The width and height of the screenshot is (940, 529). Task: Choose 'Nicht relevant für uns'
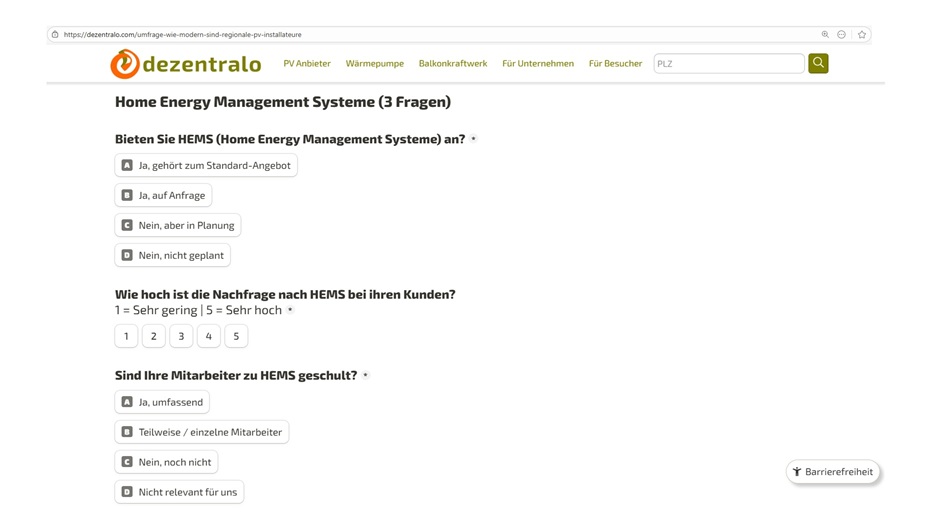coord(179,492)
